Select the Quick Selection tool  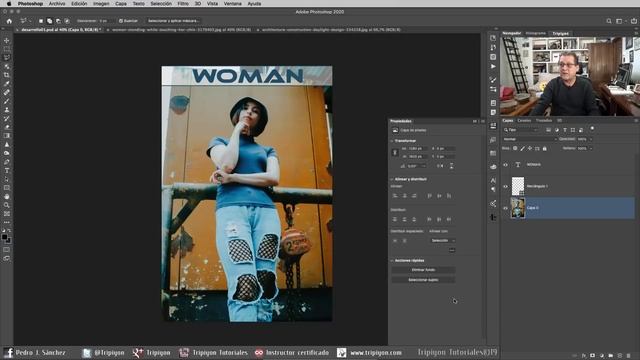pos(7,67)
